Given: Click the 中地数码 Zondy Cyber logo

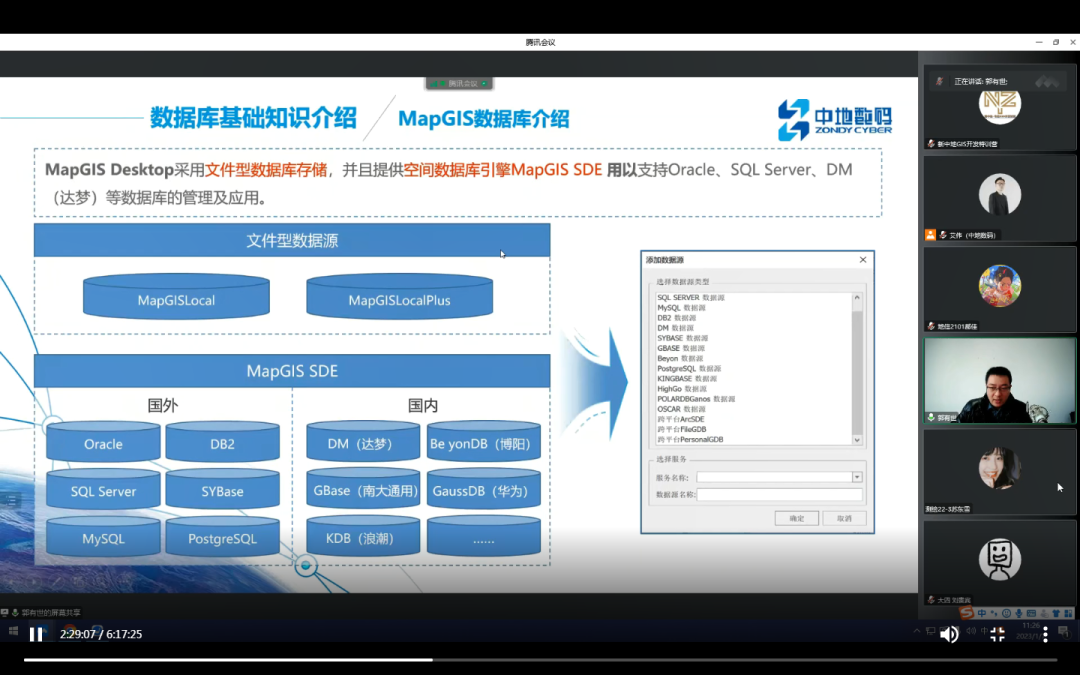Looking at the screenshot, I should pos(835,120).
